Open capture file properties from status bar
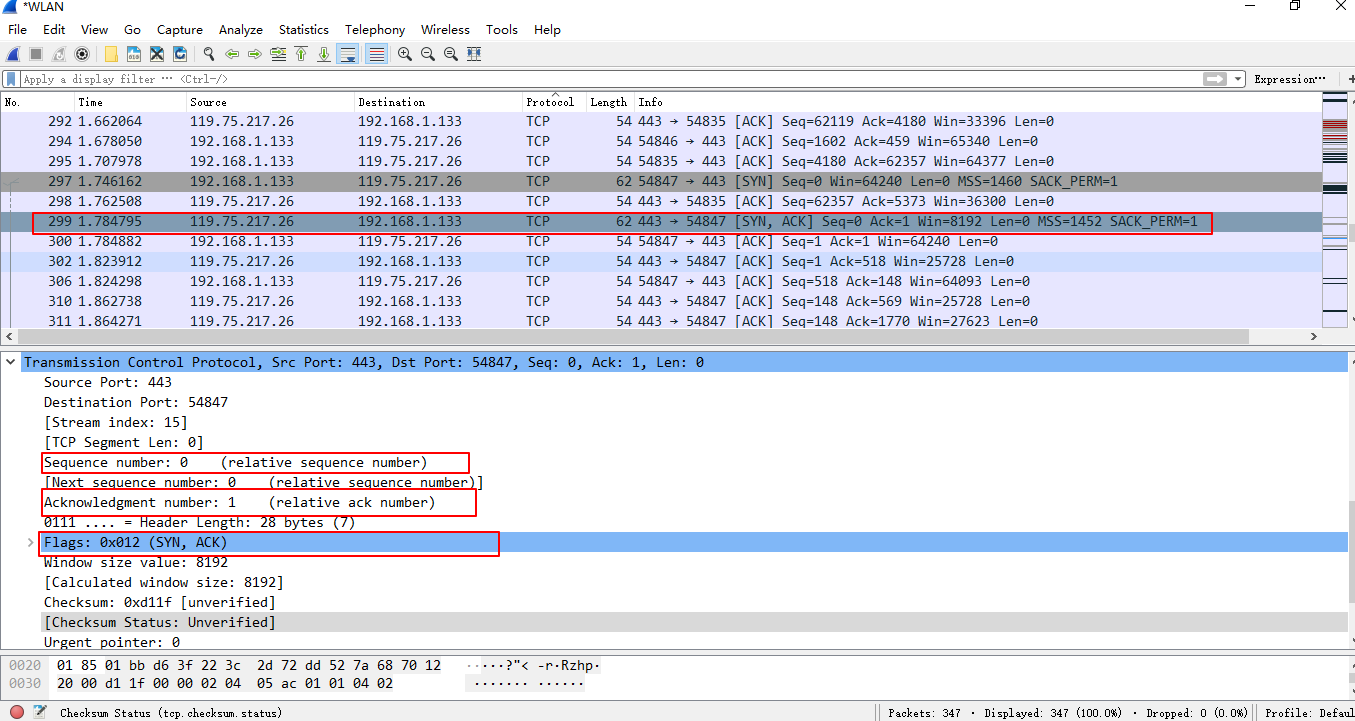 click(40, 712)
